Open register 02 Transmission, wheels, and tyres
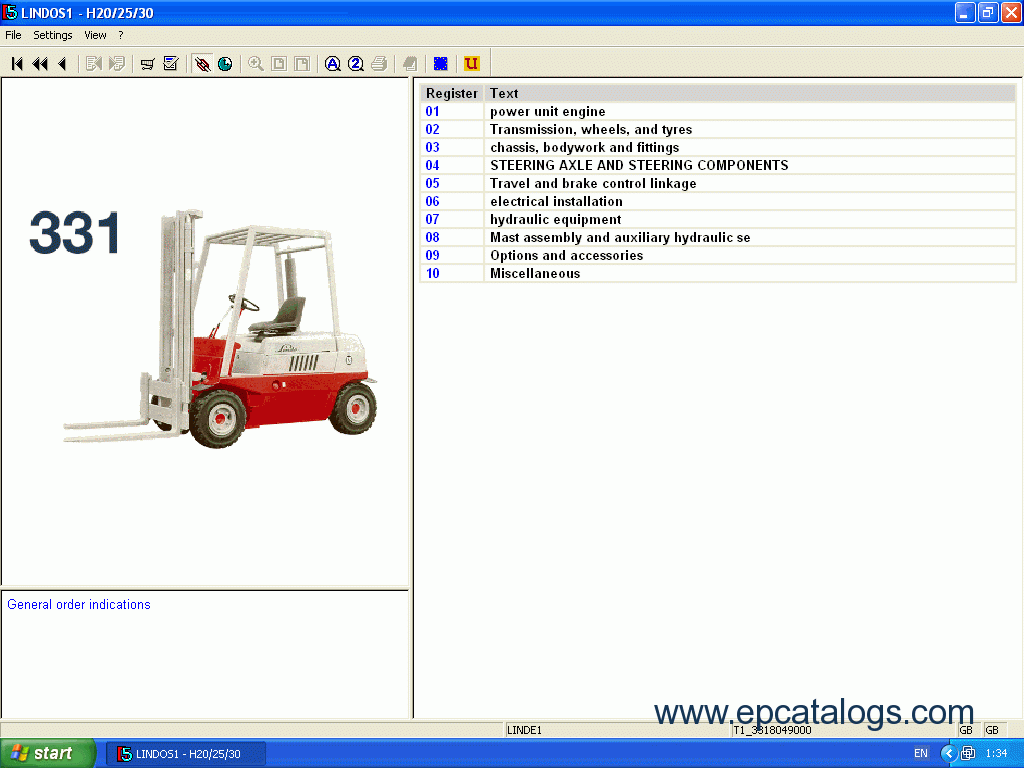Screen dimensions: 1024x768 click(717, 129)
